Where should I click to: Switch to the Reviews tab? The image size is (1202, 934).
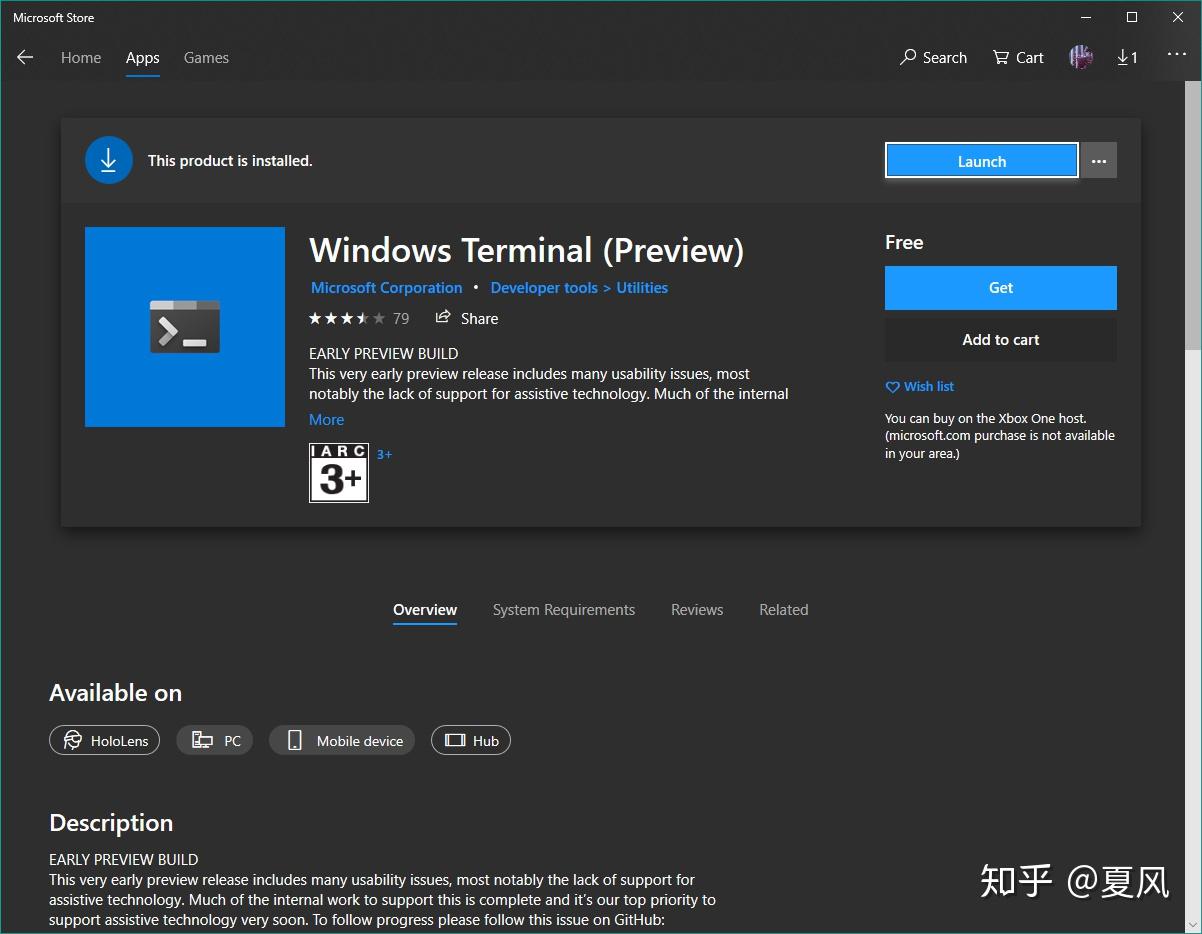click(x=697, y=609)
